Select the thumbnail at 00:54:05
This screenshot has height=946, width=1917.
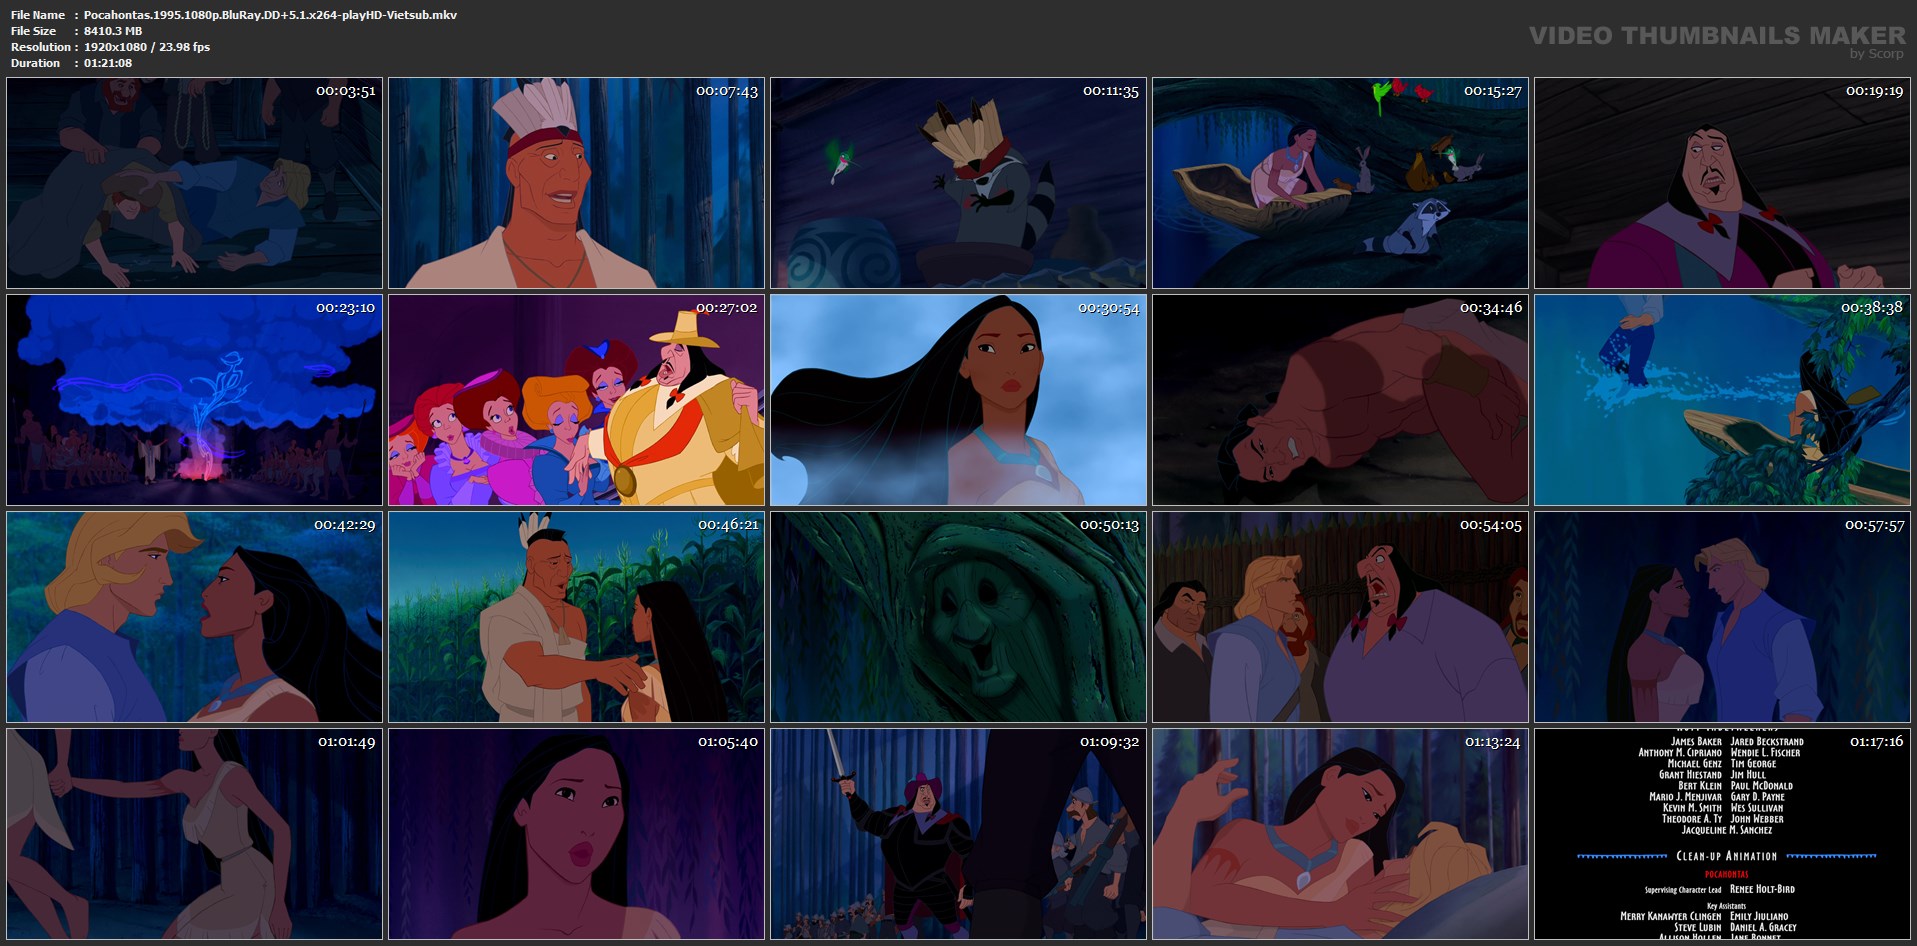tap(1340, 617)
